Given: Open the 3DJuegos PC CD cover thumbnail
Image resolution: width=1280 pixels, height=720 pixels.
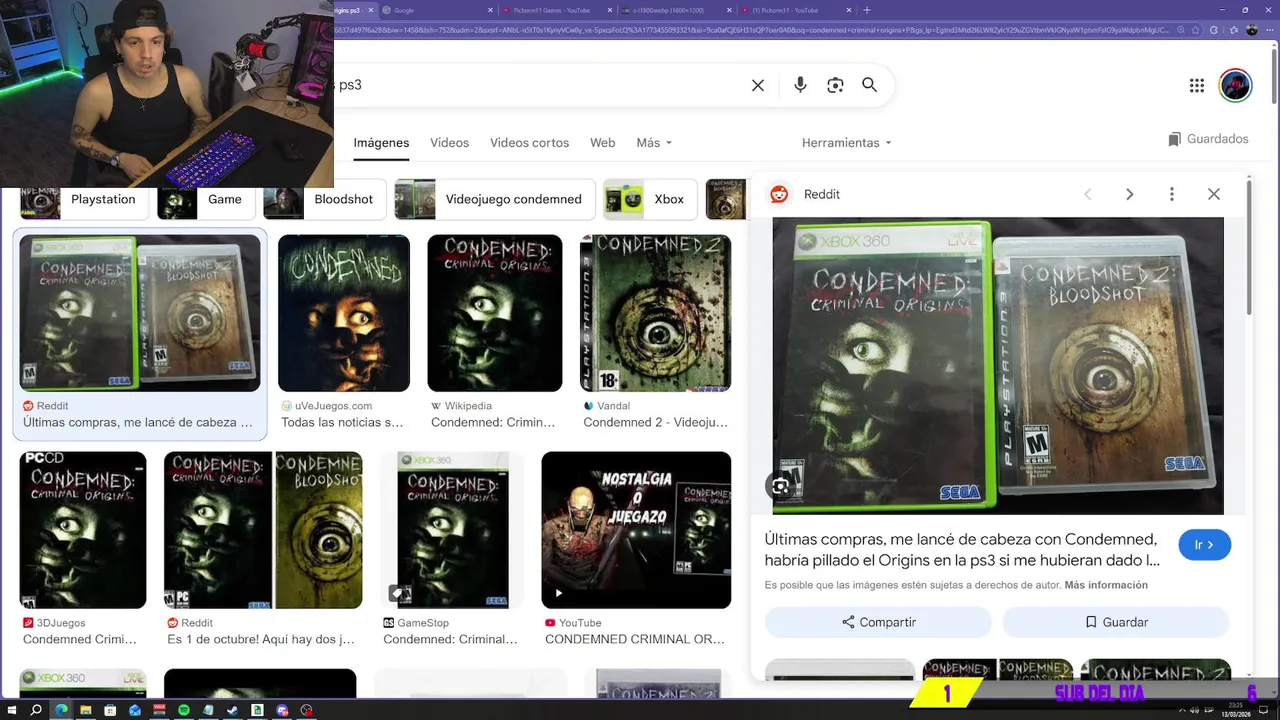Looking at the screenshot, I should point(83,530).
